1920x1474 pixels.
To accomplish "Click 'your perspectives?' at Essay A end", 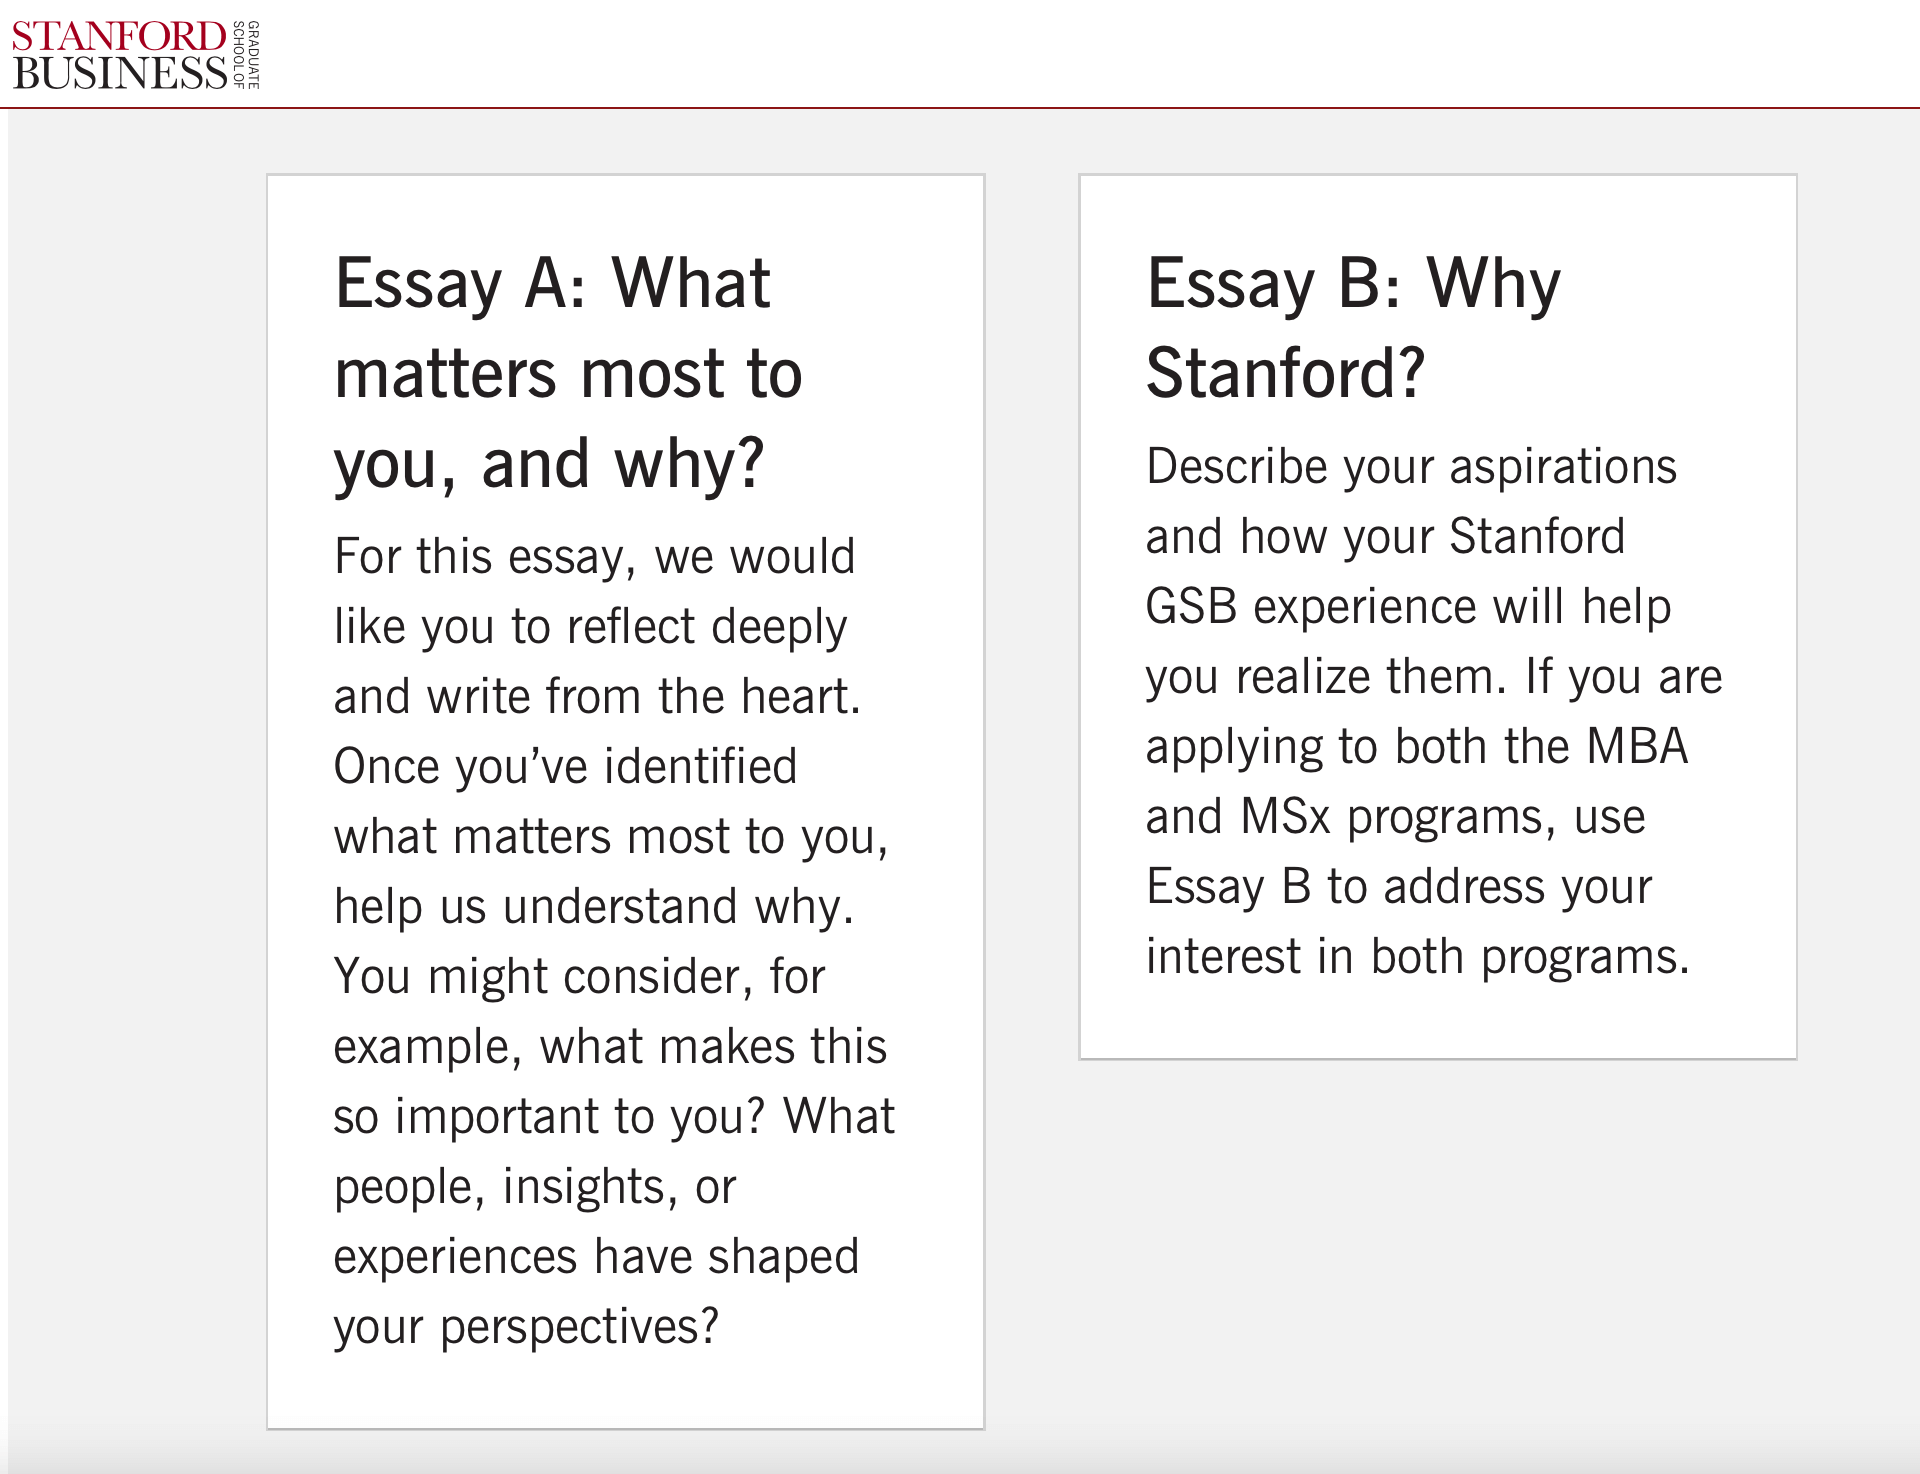I will [526, 1327].
